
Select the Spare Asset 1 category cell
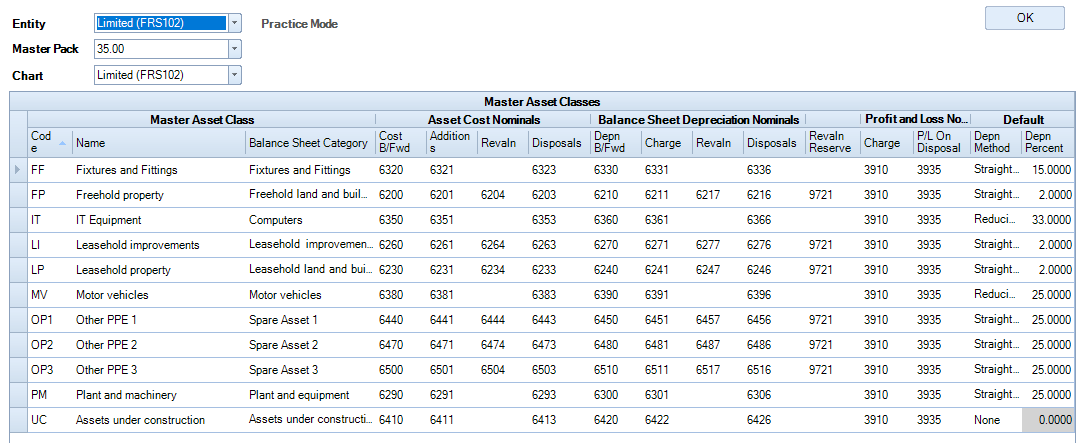point(310,320)
